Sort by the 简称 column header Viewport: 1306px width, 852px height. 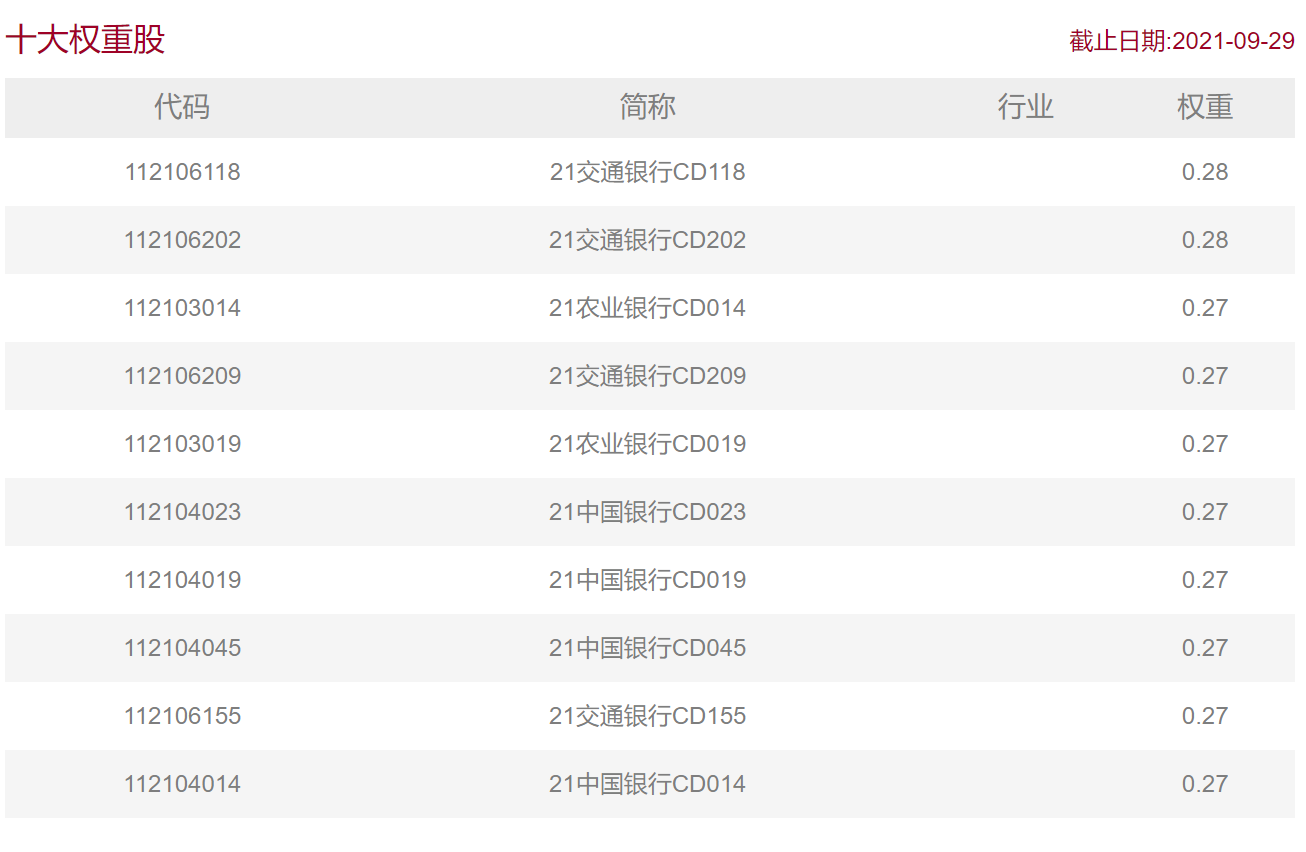pos(647,107)
